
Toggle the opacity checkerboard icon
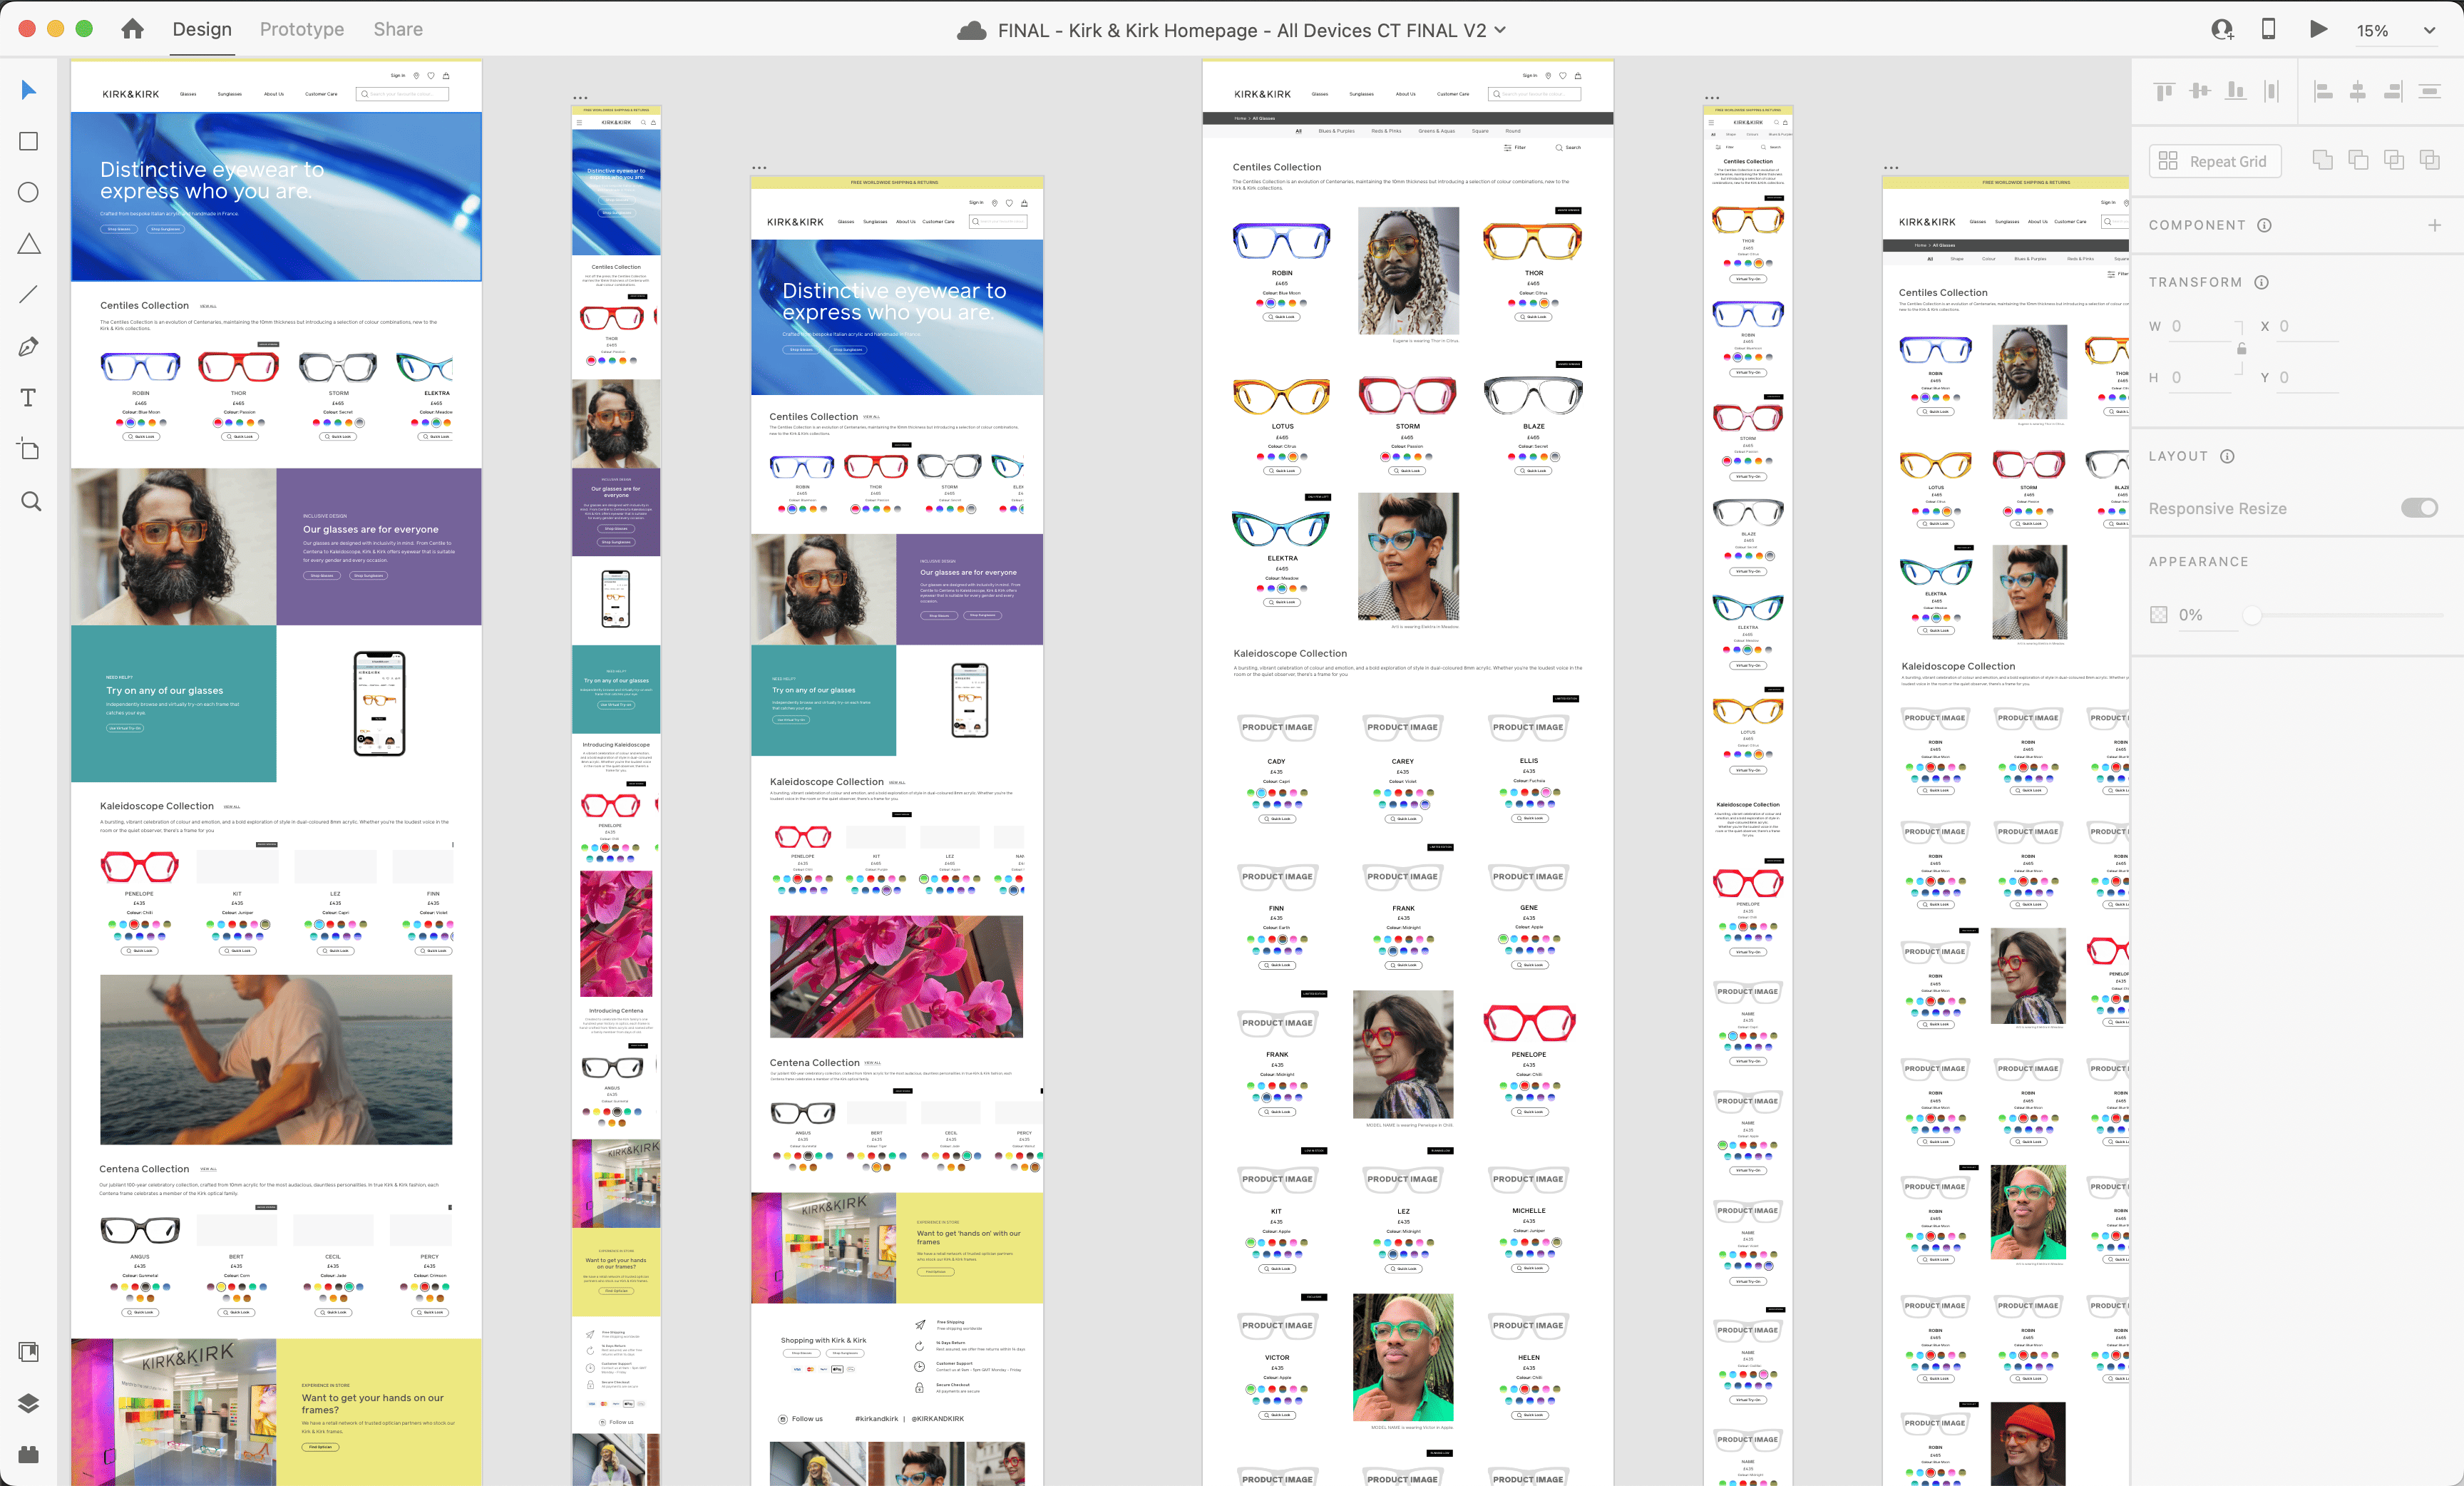2158,615
